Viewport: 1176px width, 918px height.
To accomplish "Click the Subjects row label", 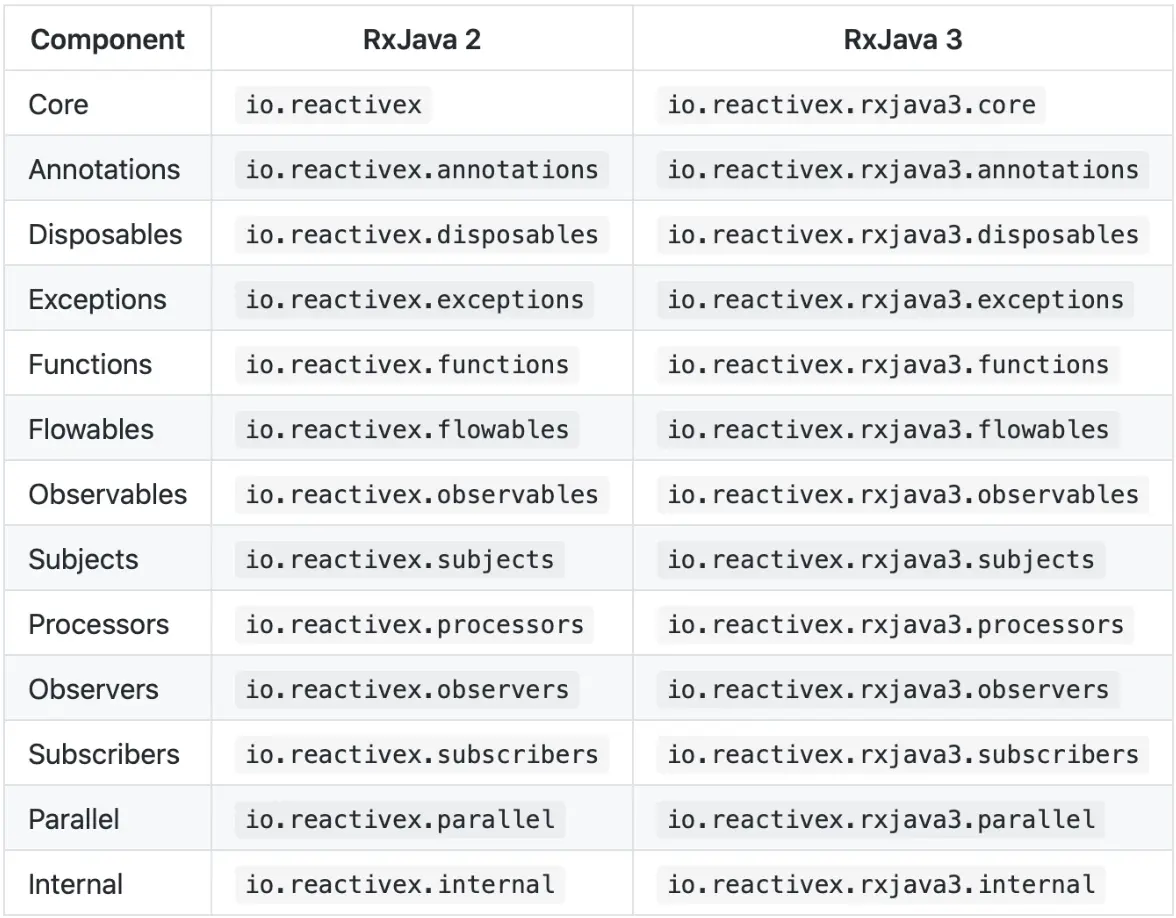I will click(x=83, y=560).
